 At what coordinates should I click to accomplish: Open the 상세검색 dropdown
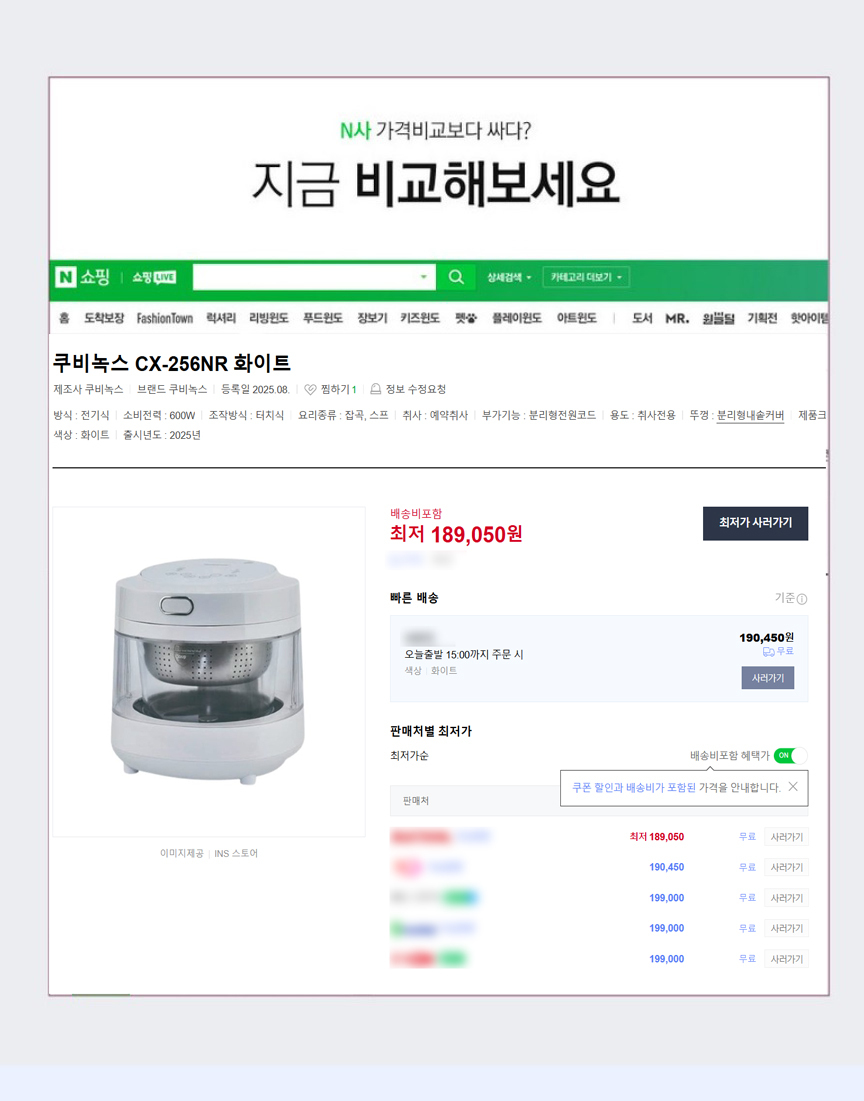(509, 277)
